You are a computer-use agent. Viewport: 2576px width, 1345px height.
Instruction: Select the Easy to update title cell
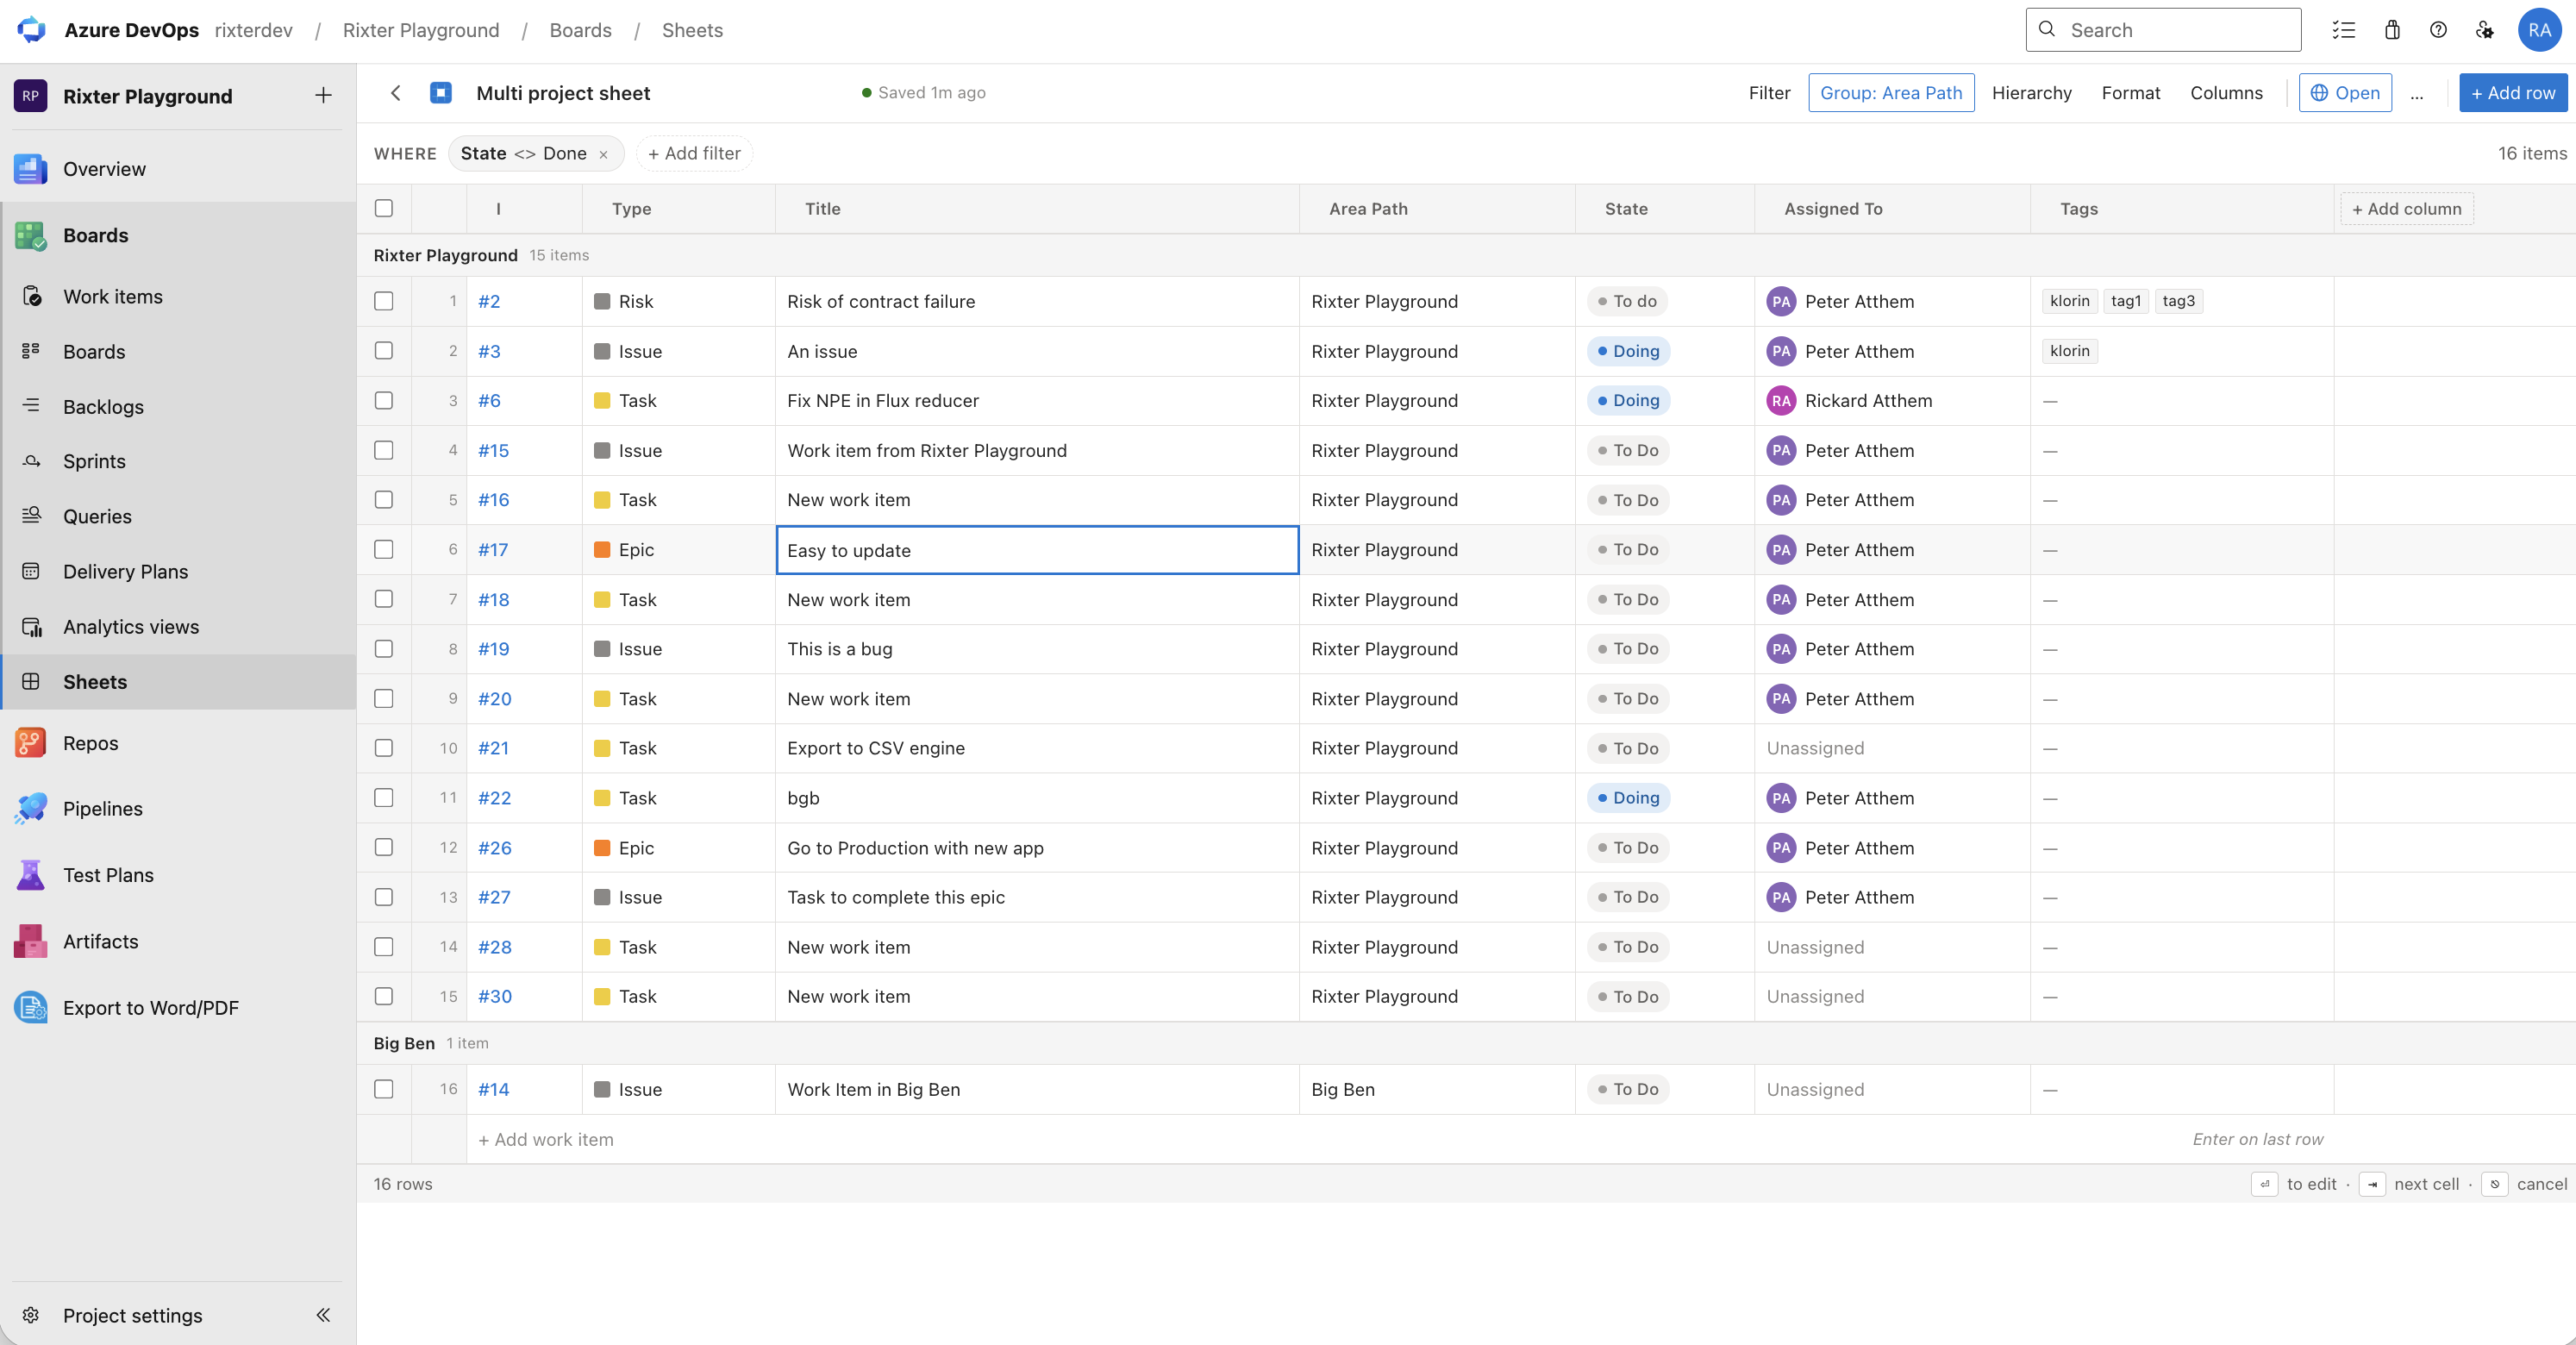1037,550
